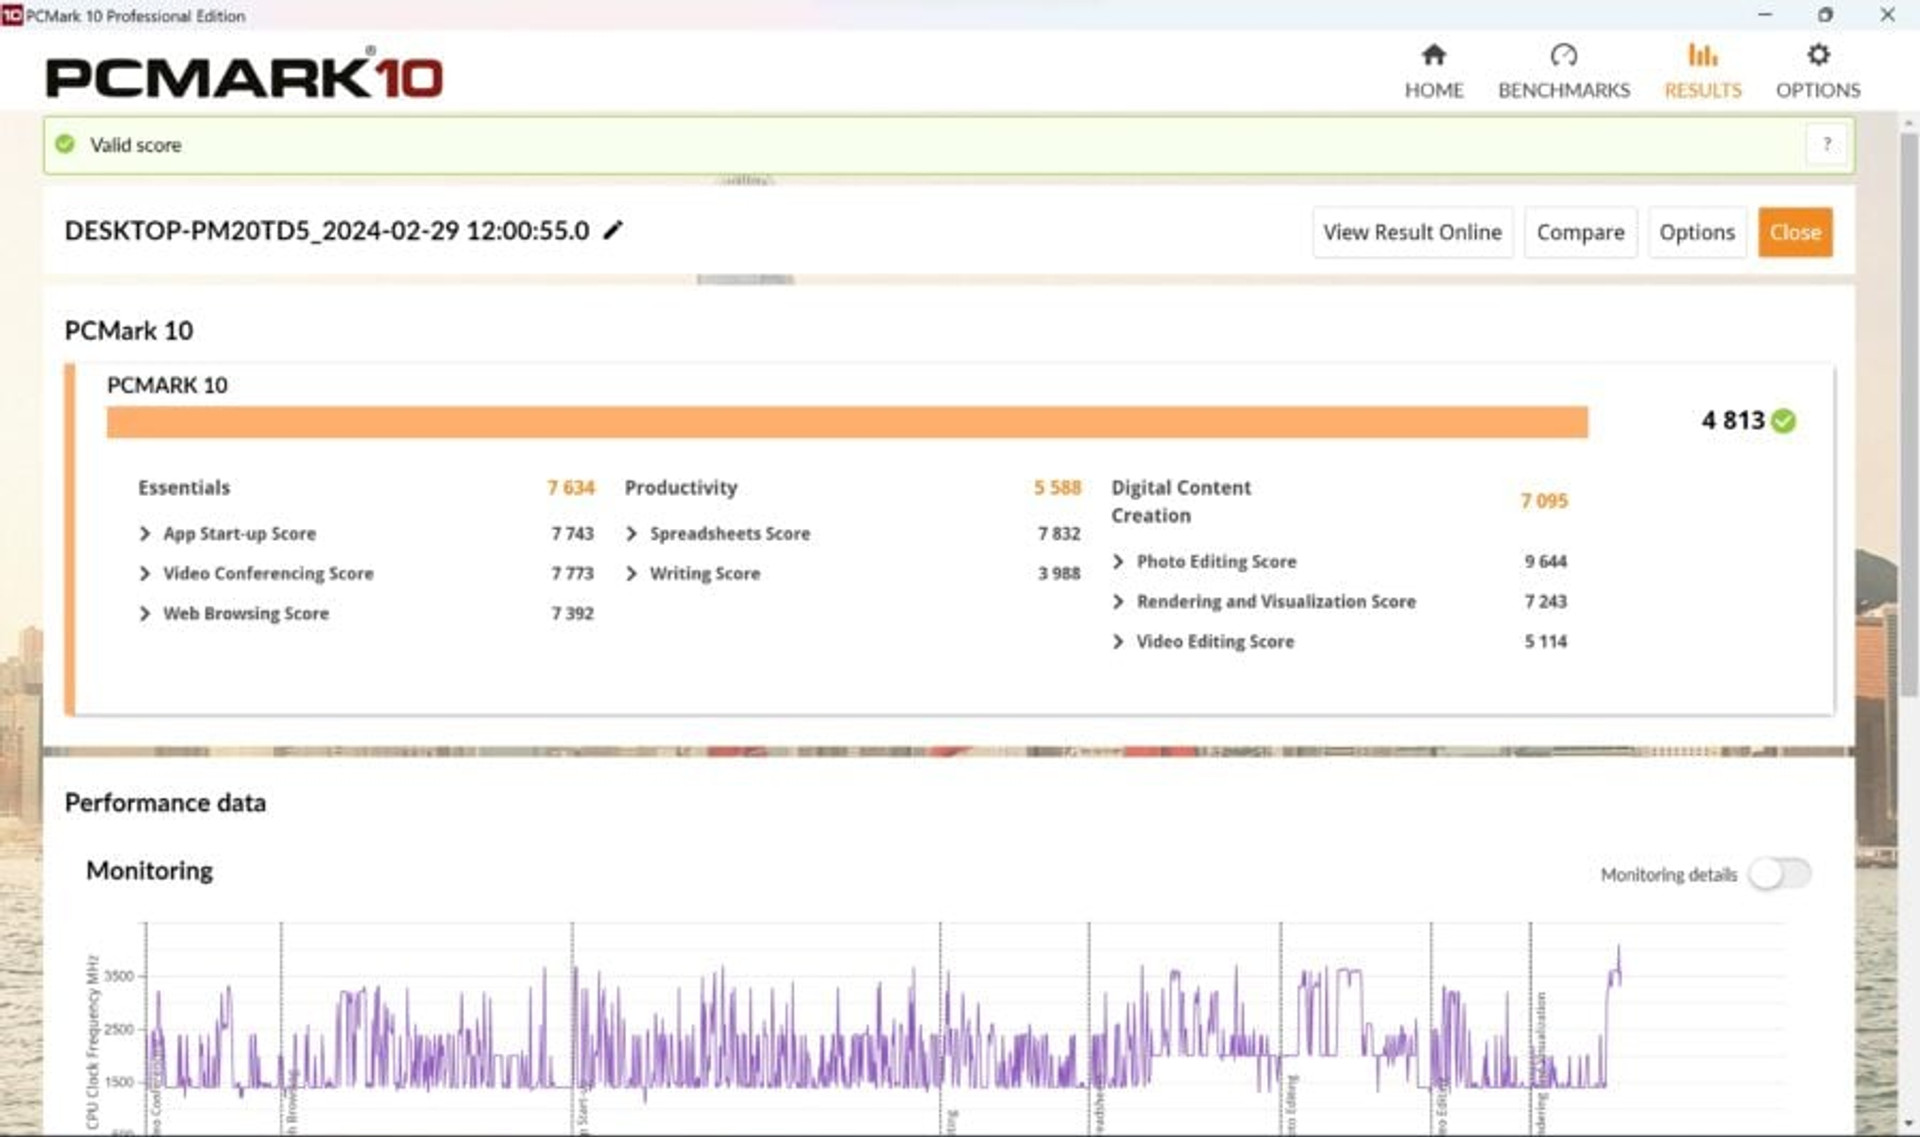Viewport: 1920px width, 1137px height.
Task: Click the result Options button
Action: [1696, 232]
